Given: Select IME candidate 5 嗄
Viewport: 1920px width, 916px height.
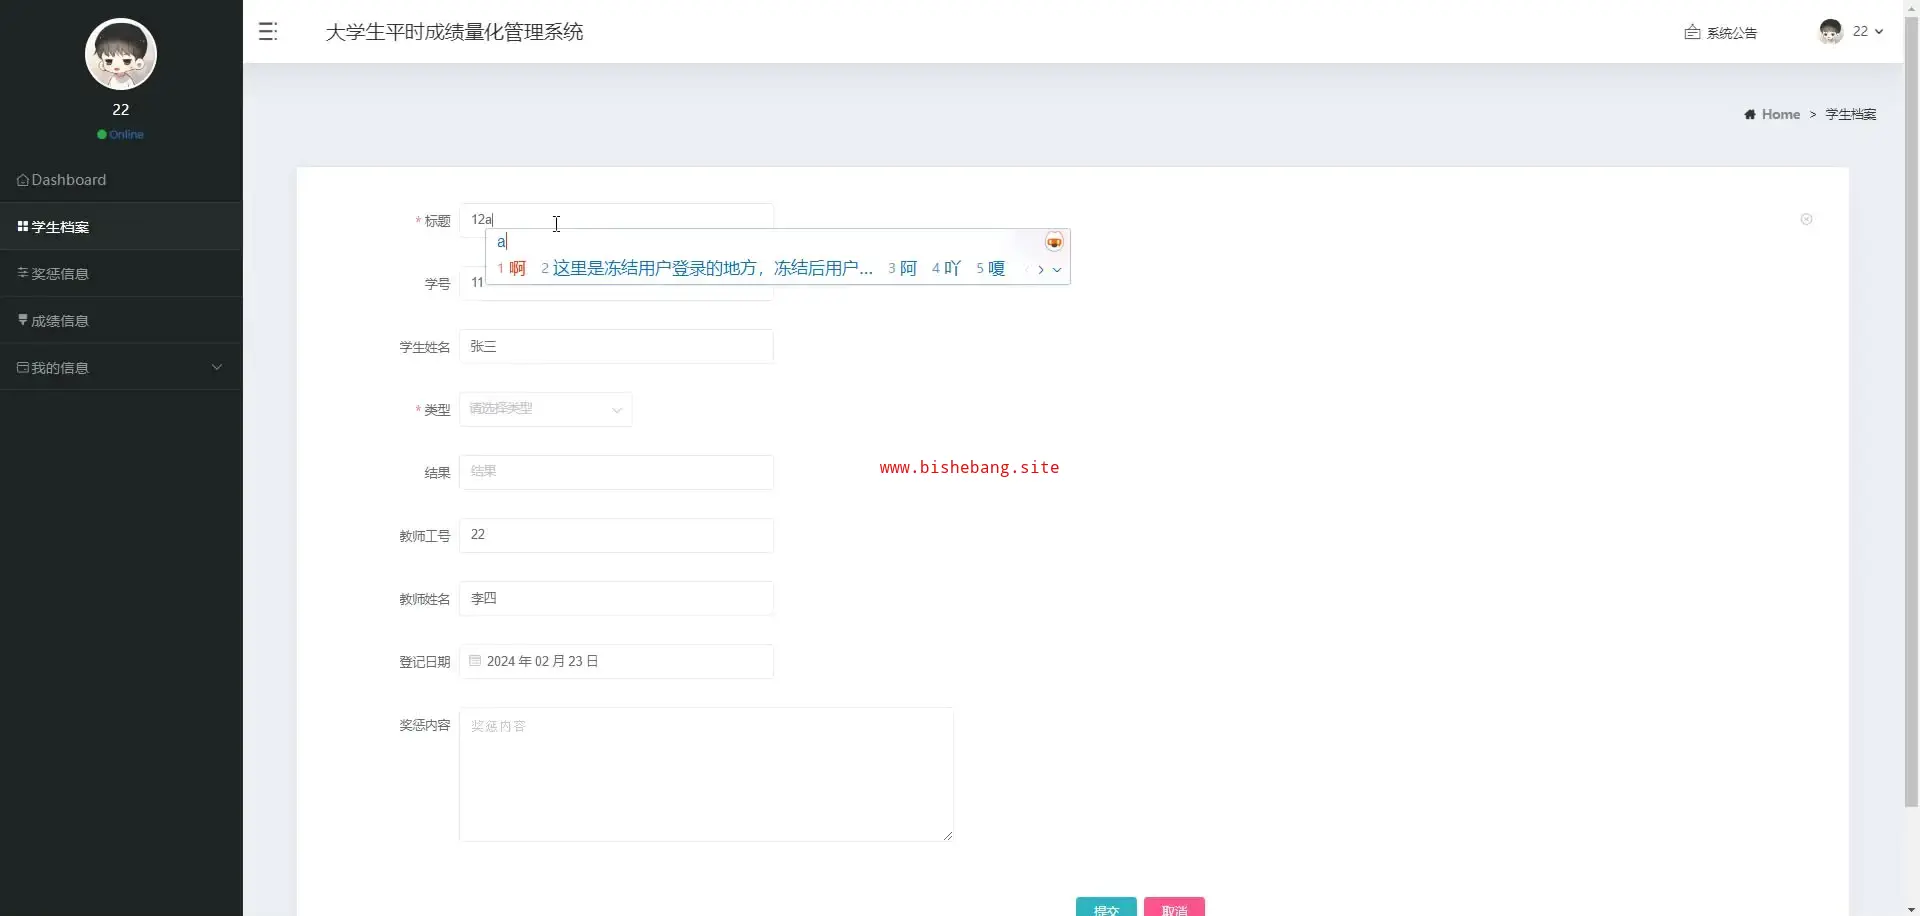Looking at the screenshot, I should 990,269.
